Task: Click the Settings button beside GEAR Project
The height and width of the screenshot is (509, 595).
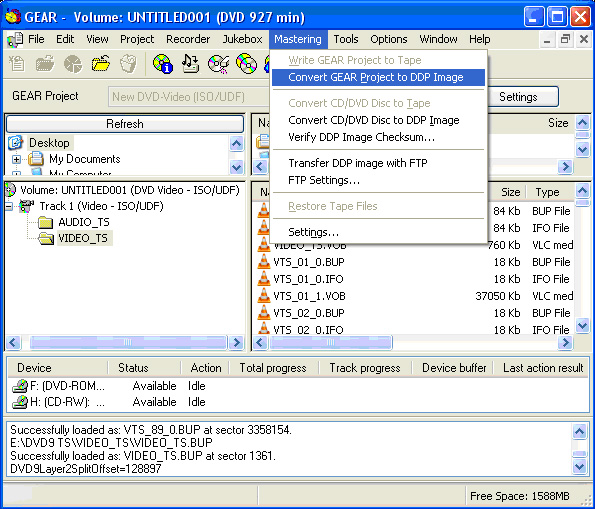Action: [518, 97]
